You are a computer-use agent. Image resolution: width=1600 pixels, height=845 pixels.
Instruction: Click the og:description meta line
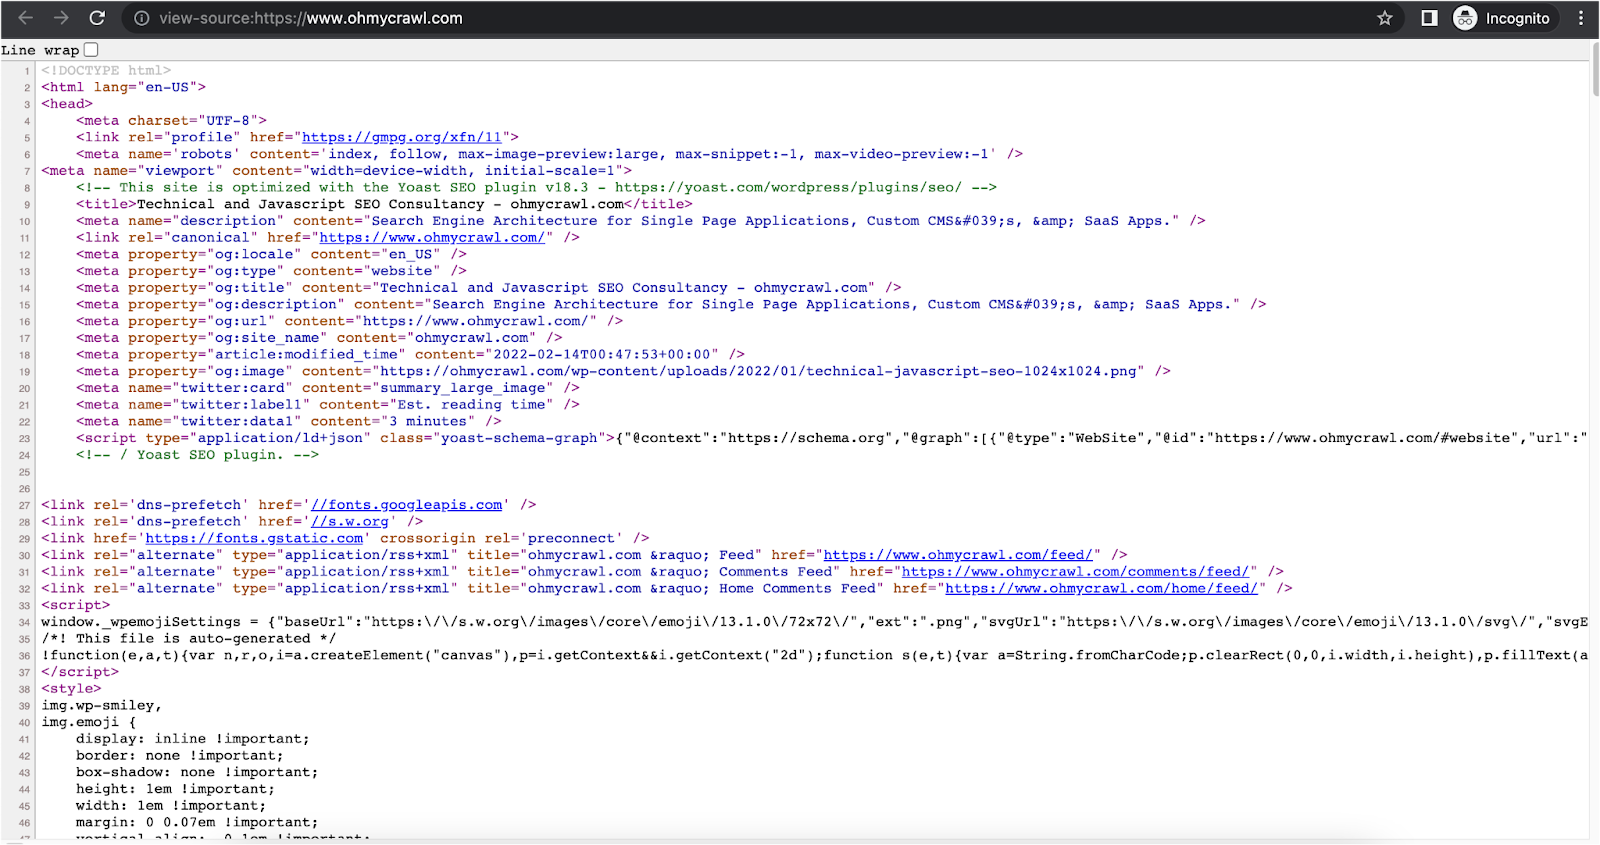671,304
